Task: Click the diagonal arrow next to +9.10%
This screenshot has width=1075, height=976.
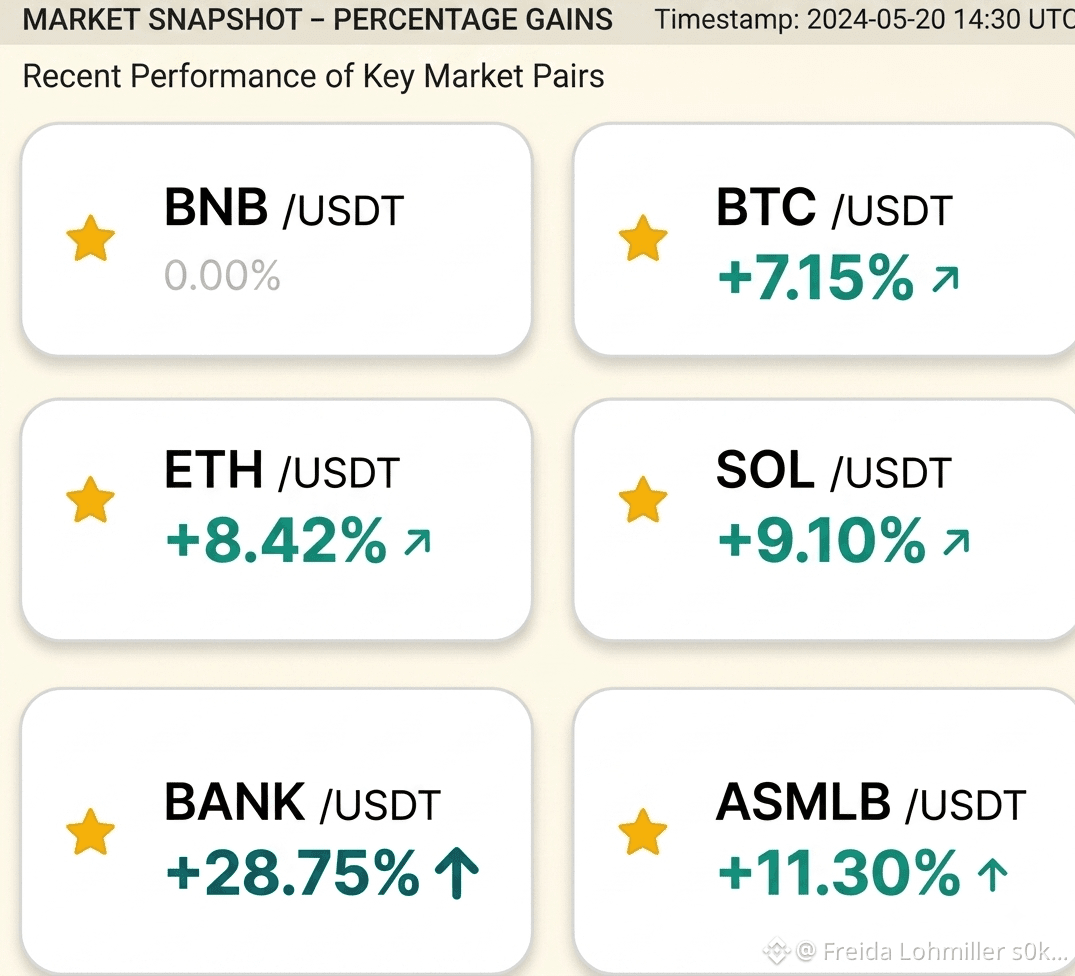Action: click(956, 542)
